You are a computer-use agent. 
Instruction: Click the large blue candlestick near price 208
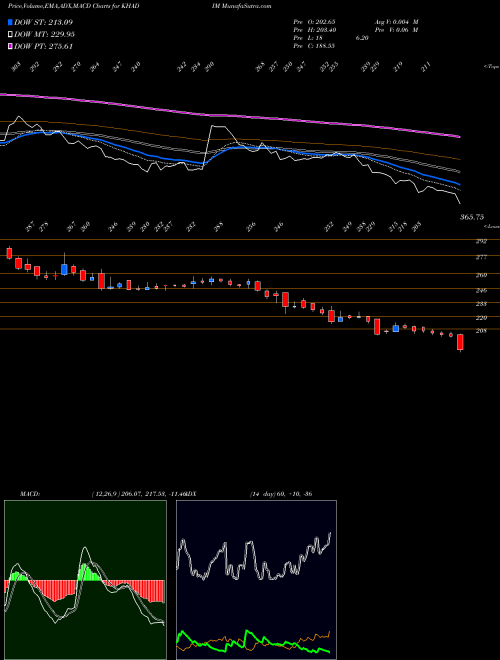[x=396, y=328]
